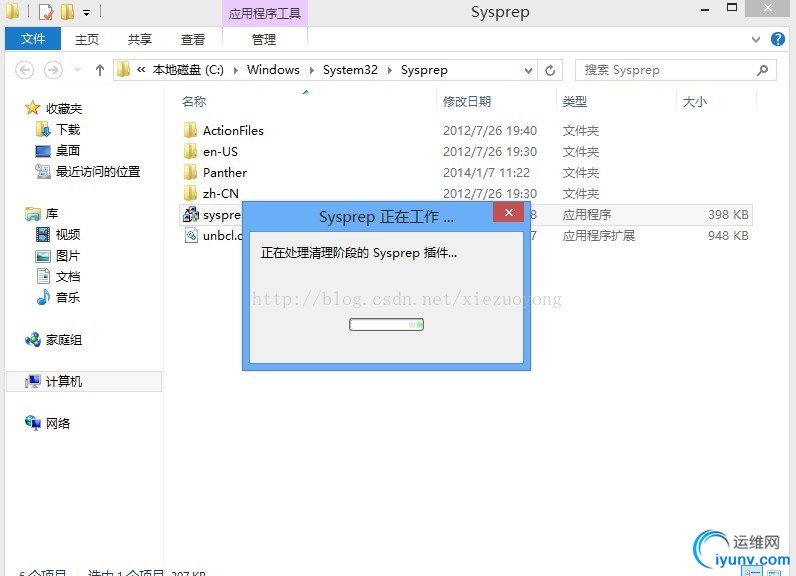The width and height of the screenshot is (796, 576).
Task: Click the refresh button in address bar
Action: point(550,70)
